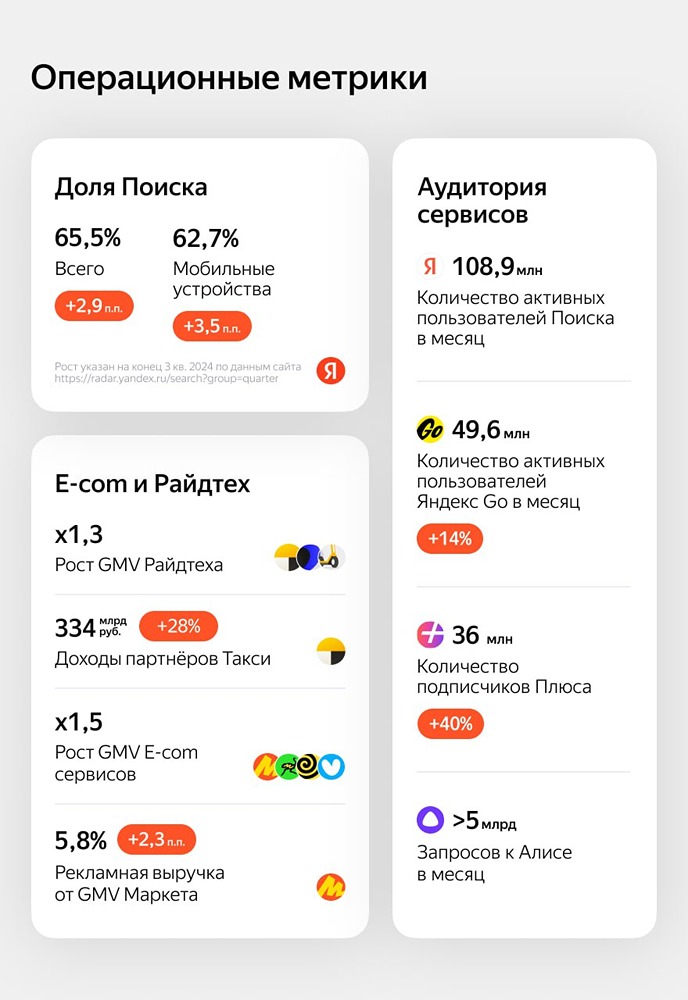Click the Ridetech services icon group

[309, 558]
